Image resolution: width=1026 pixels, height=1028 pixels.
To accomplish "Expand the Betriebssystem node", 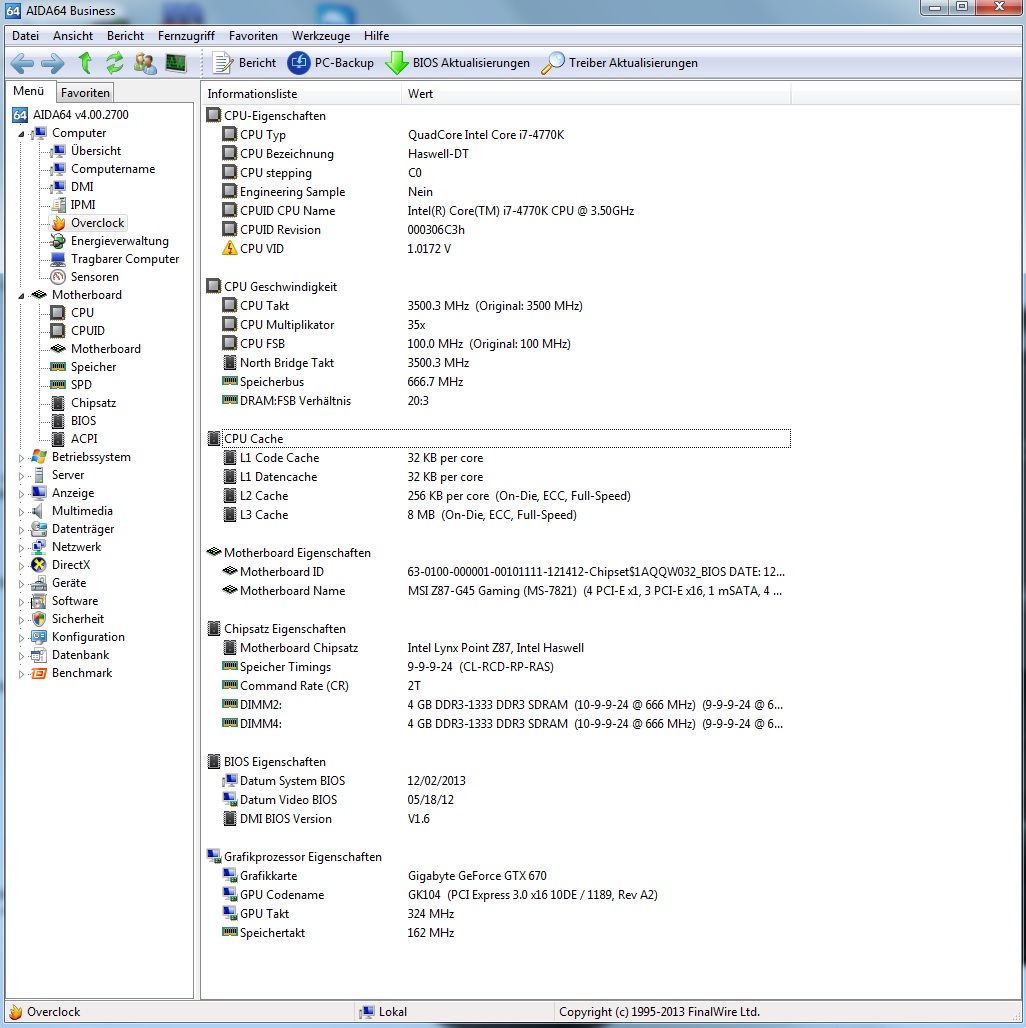I will 21,458.
